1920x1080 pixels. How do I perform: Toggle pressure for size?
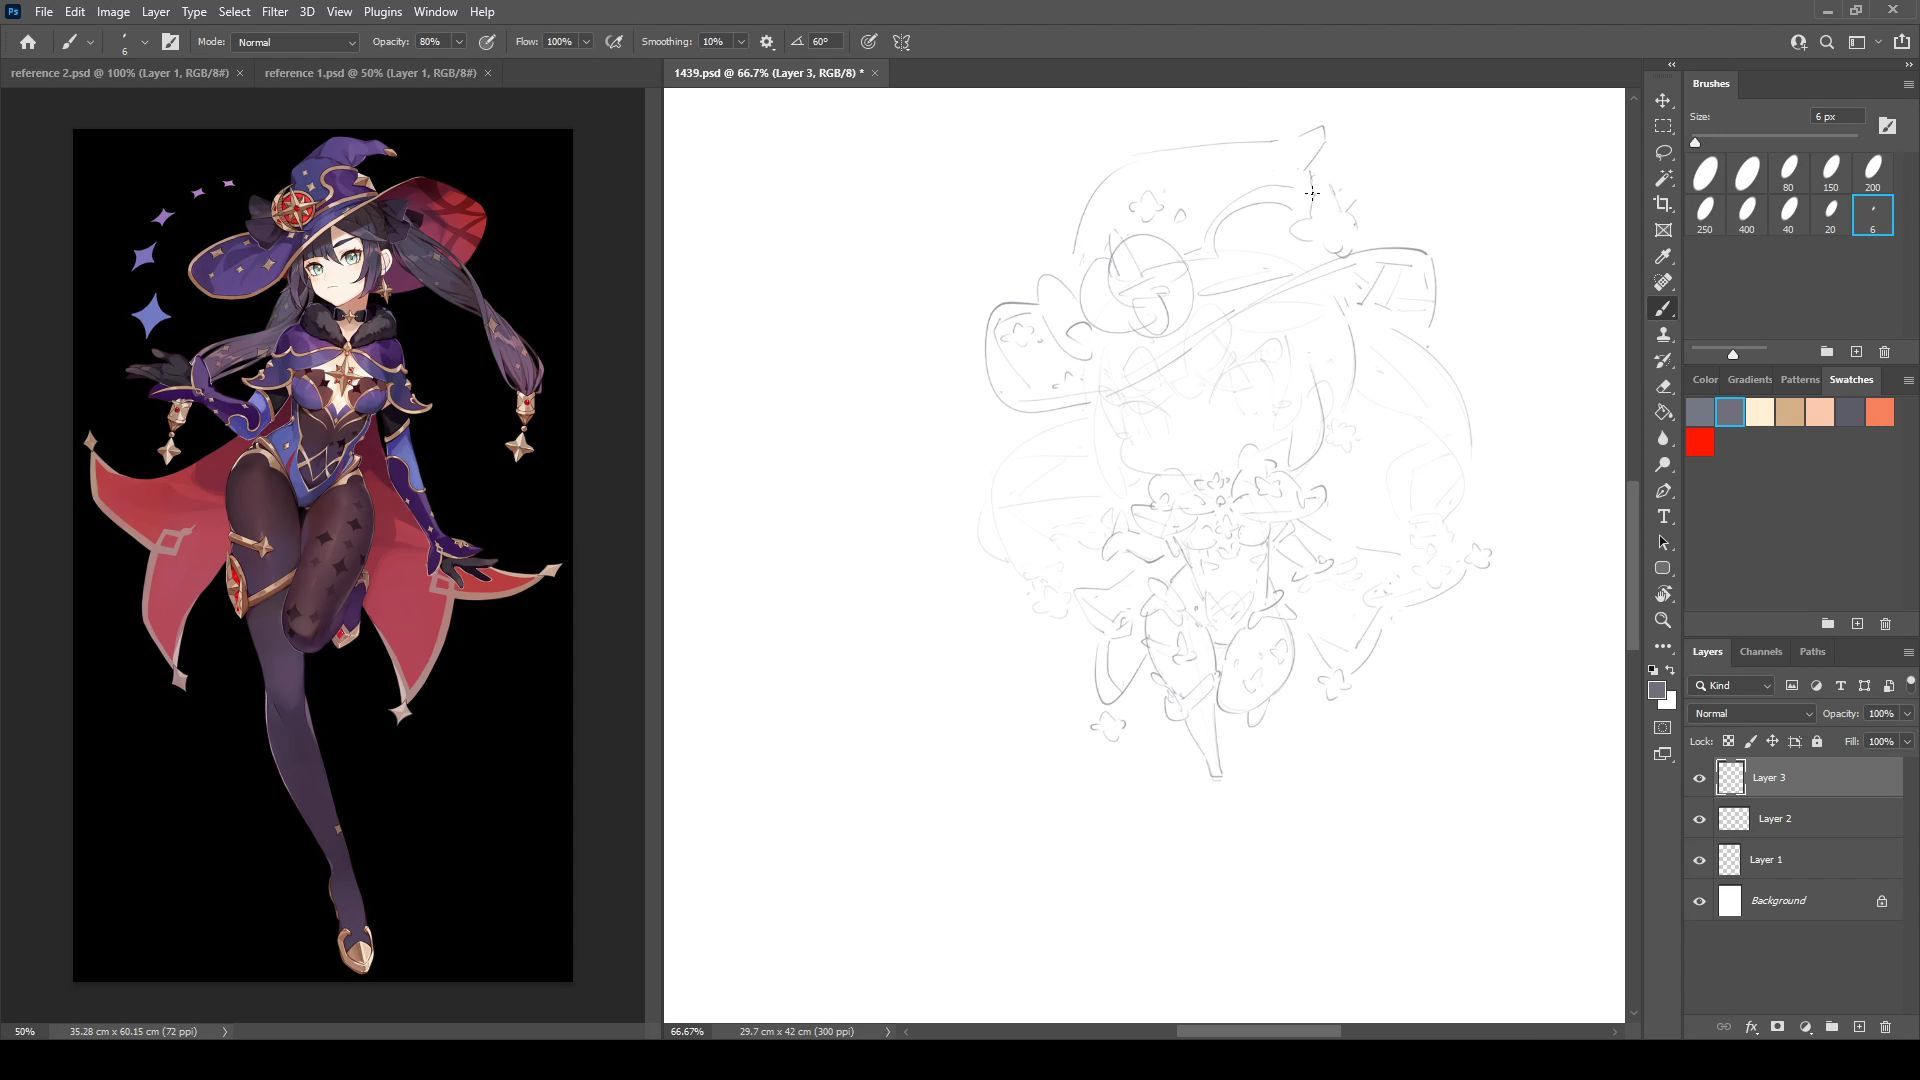click(869, 42)
